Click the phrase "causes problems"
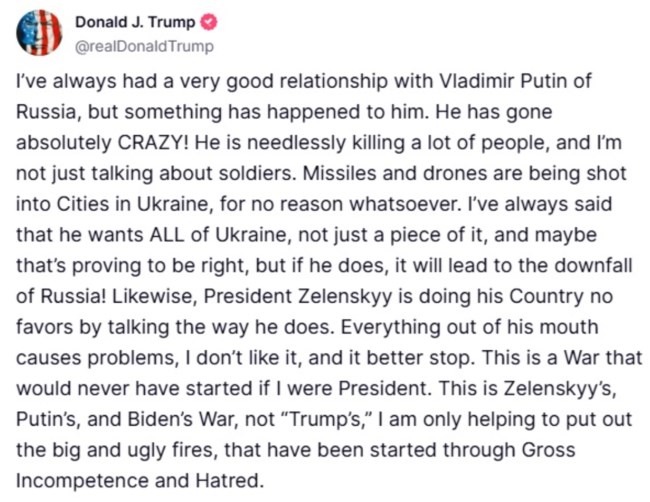 pos(83,353)
